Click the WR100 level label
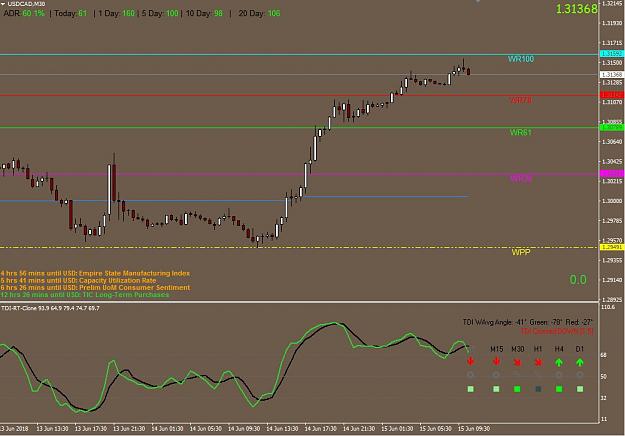Screen dimensions: 625x436 [x=521, y=59]
